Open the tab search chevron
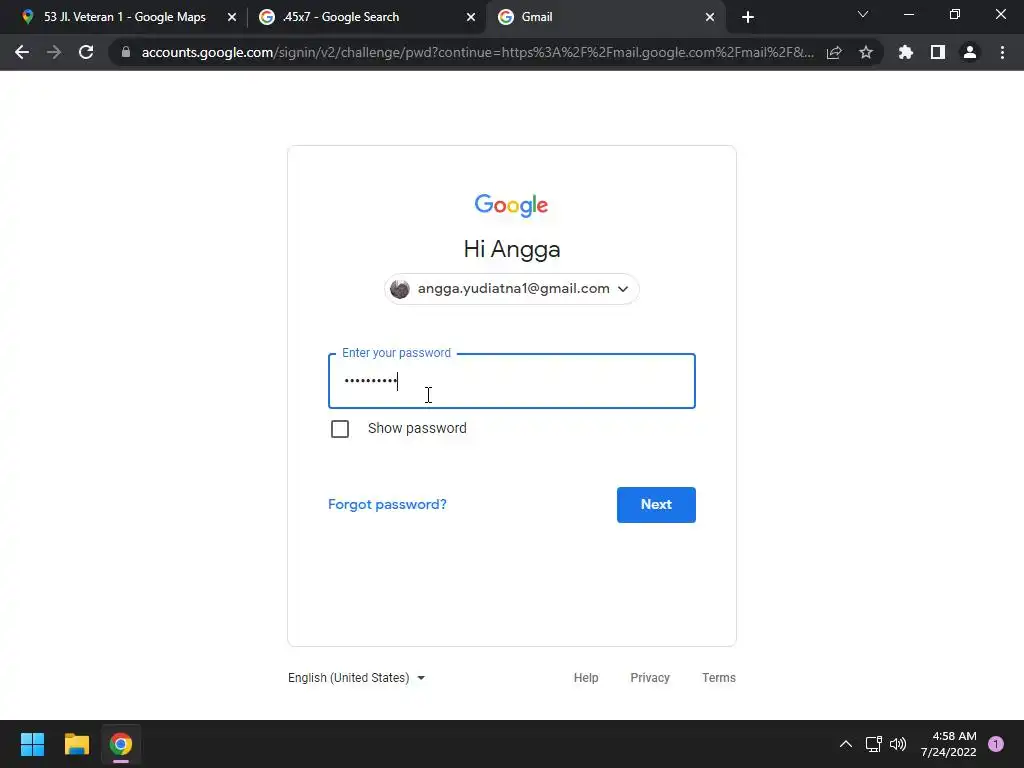This screenshot has width=1024, height=768. [863, 14]
